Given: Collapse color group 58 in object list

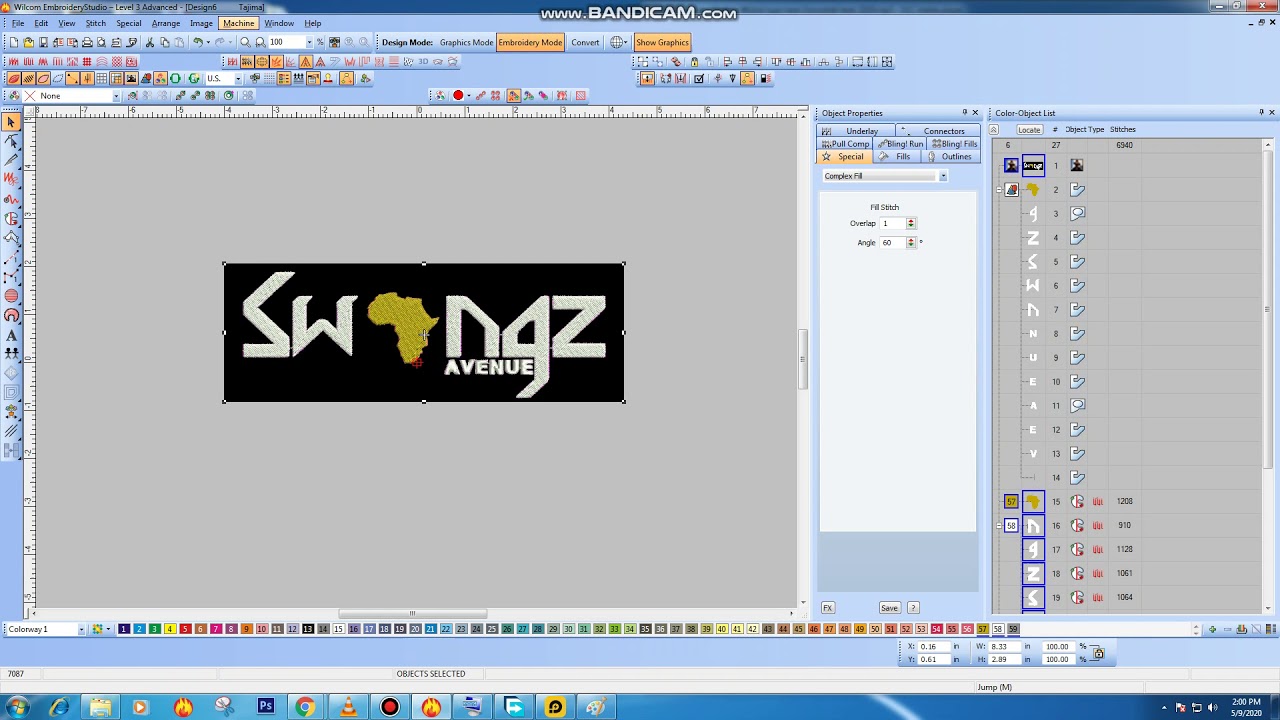Looking at the screenshot, I should [x=999, y=525].
